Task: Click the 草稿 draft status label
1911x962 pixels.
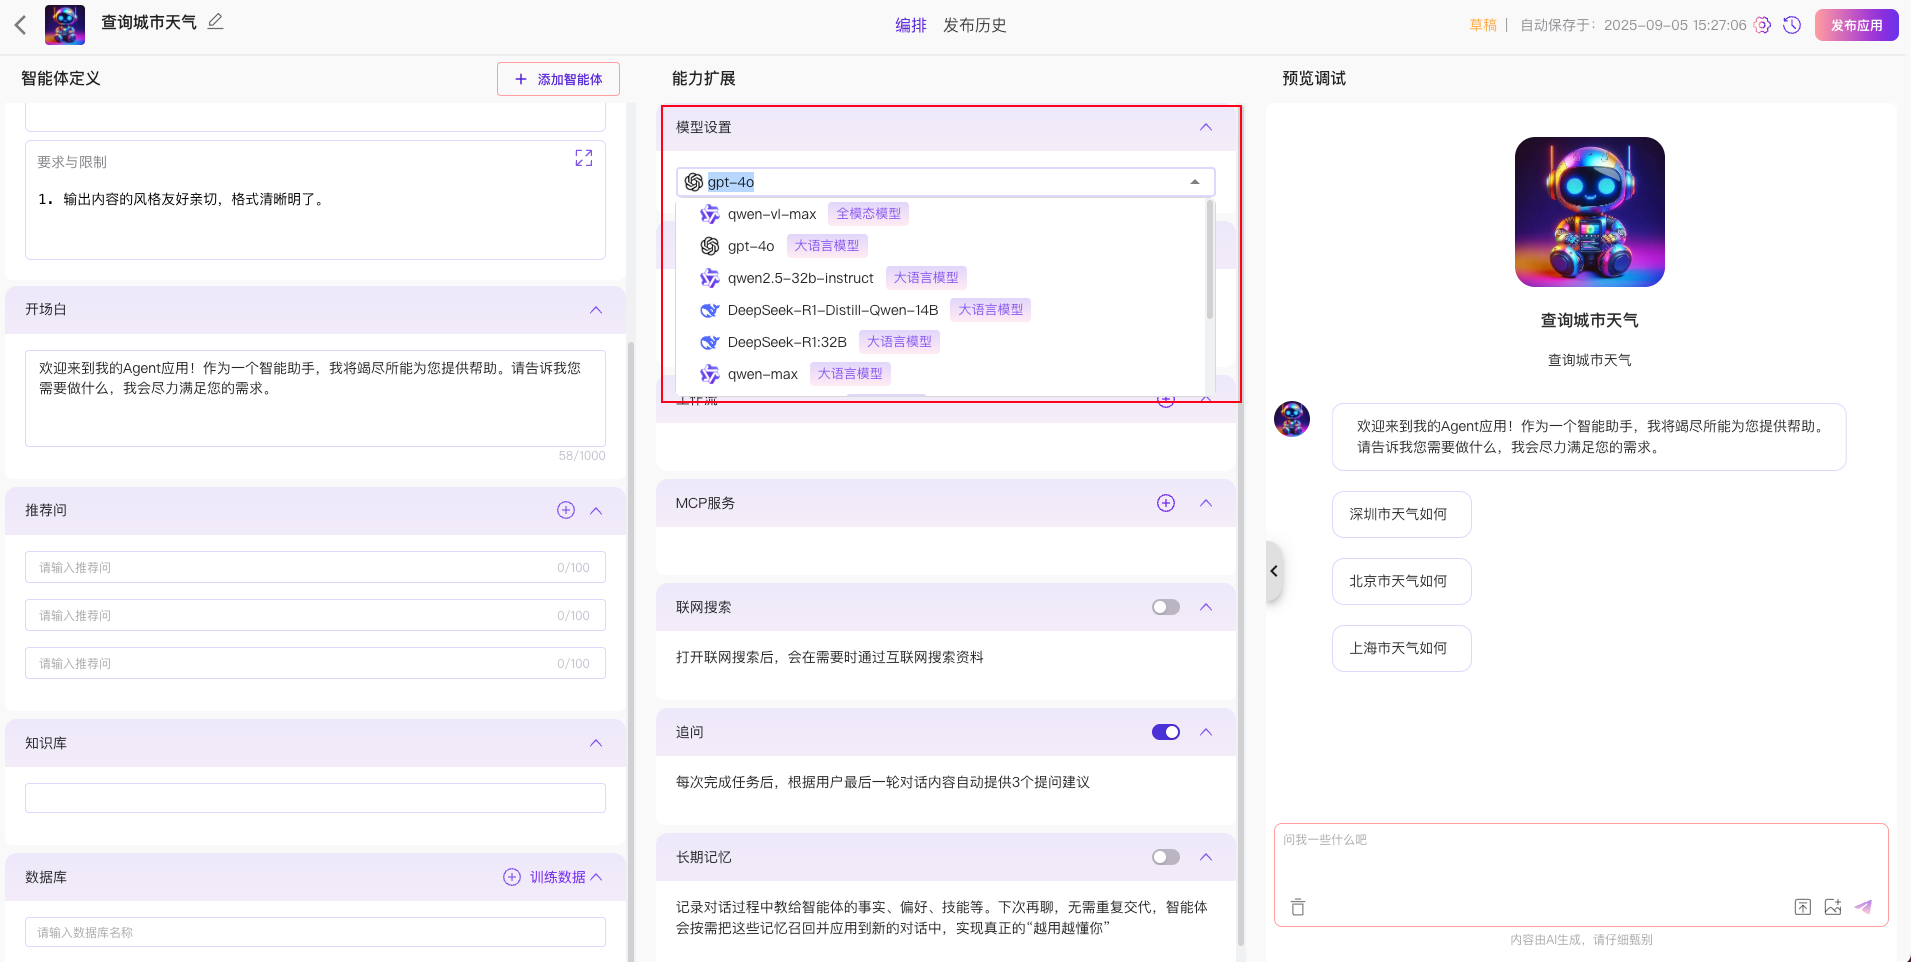Action: pyautogui.click(x=1483, y=25)
